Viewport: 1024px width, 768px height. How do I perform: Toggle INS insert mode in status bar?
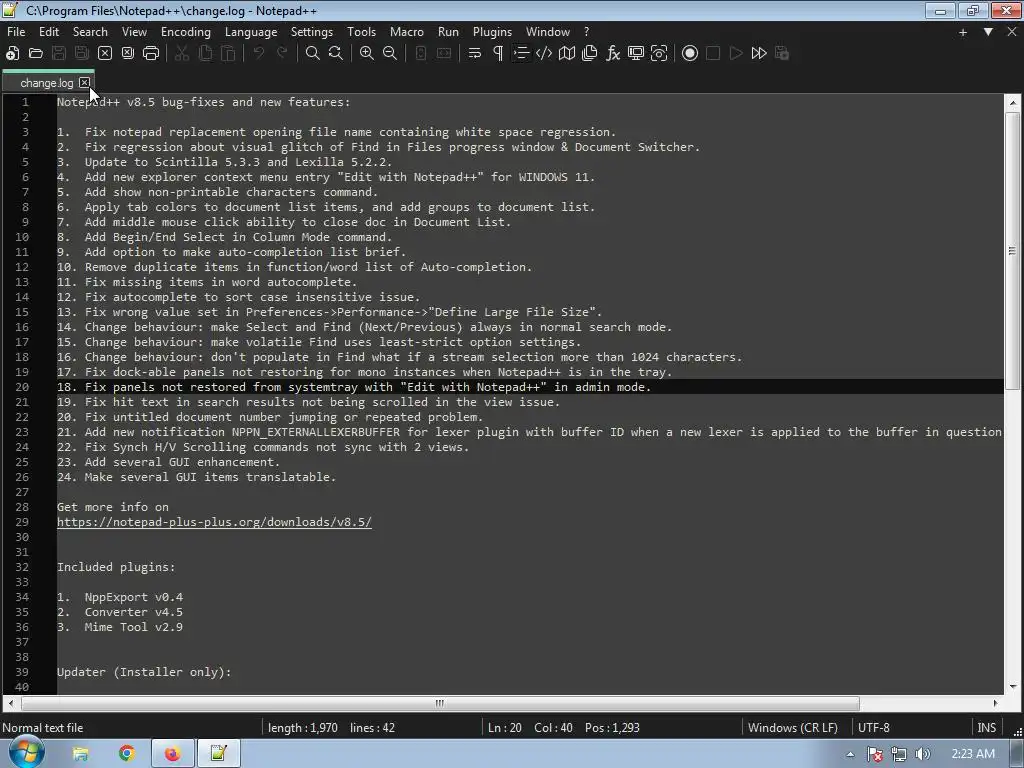click(986, 728)
